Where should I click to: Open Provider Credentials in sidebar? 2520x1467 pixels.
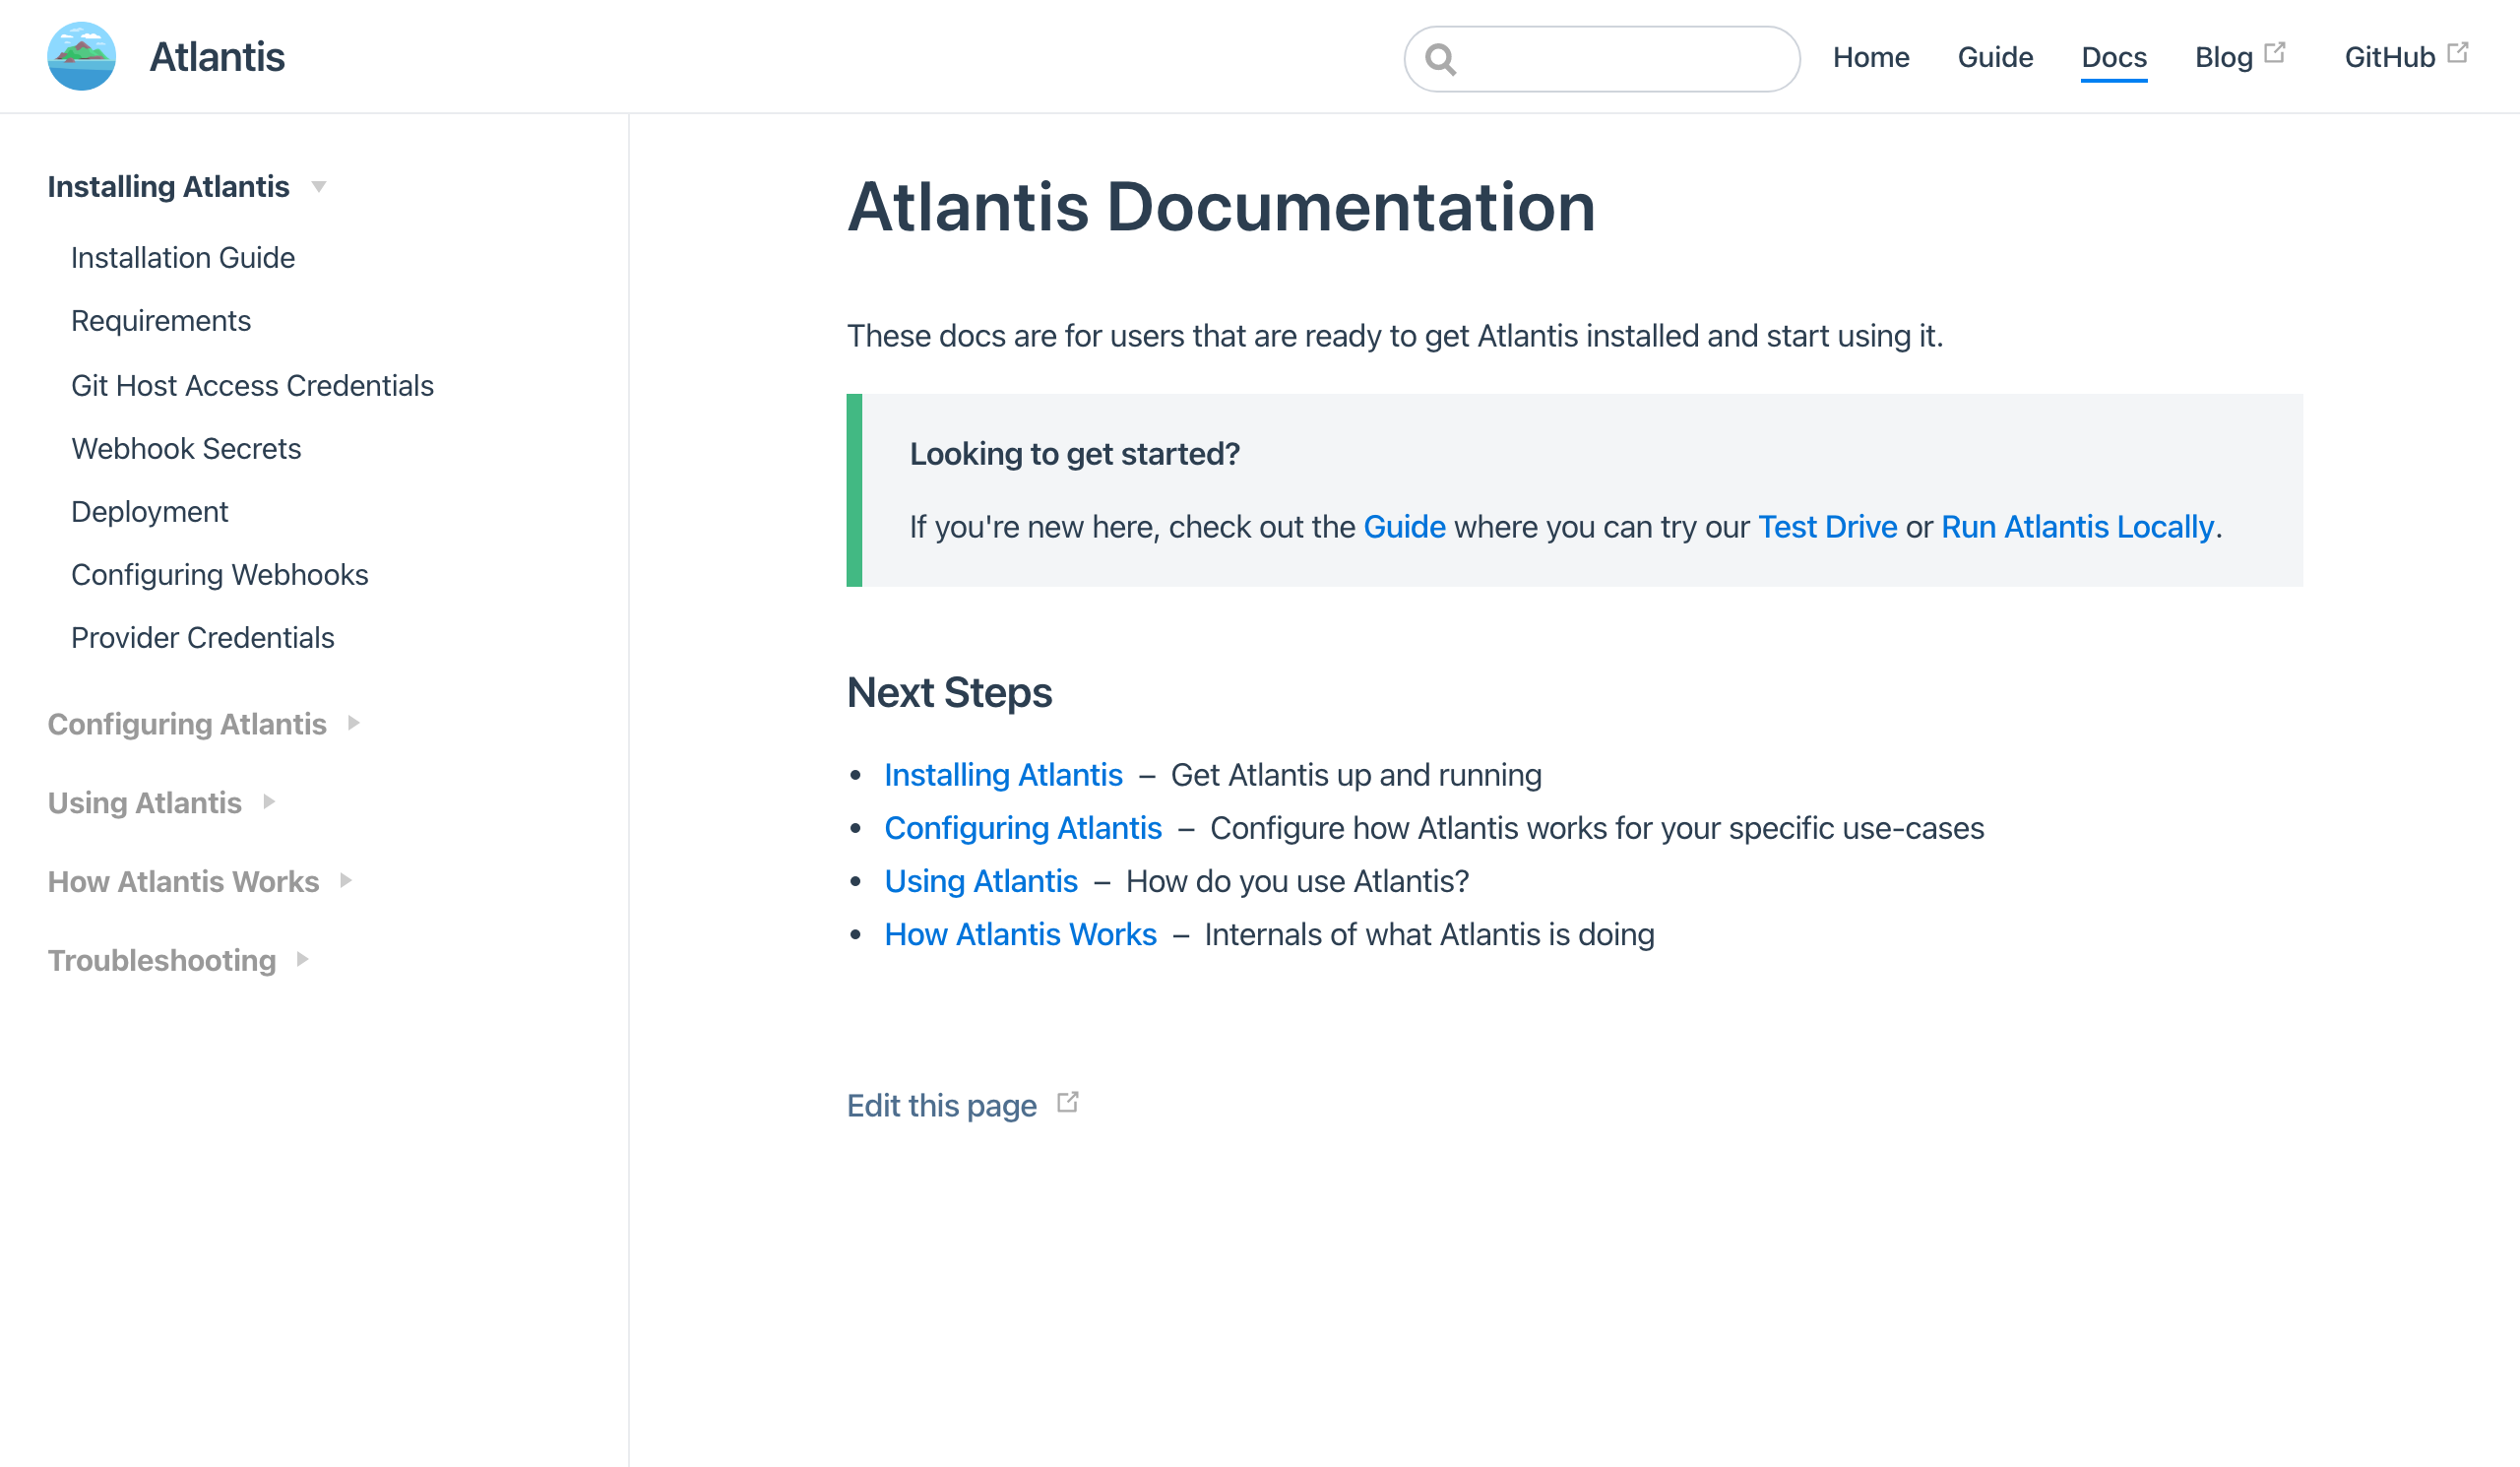(x=203, y=638)
